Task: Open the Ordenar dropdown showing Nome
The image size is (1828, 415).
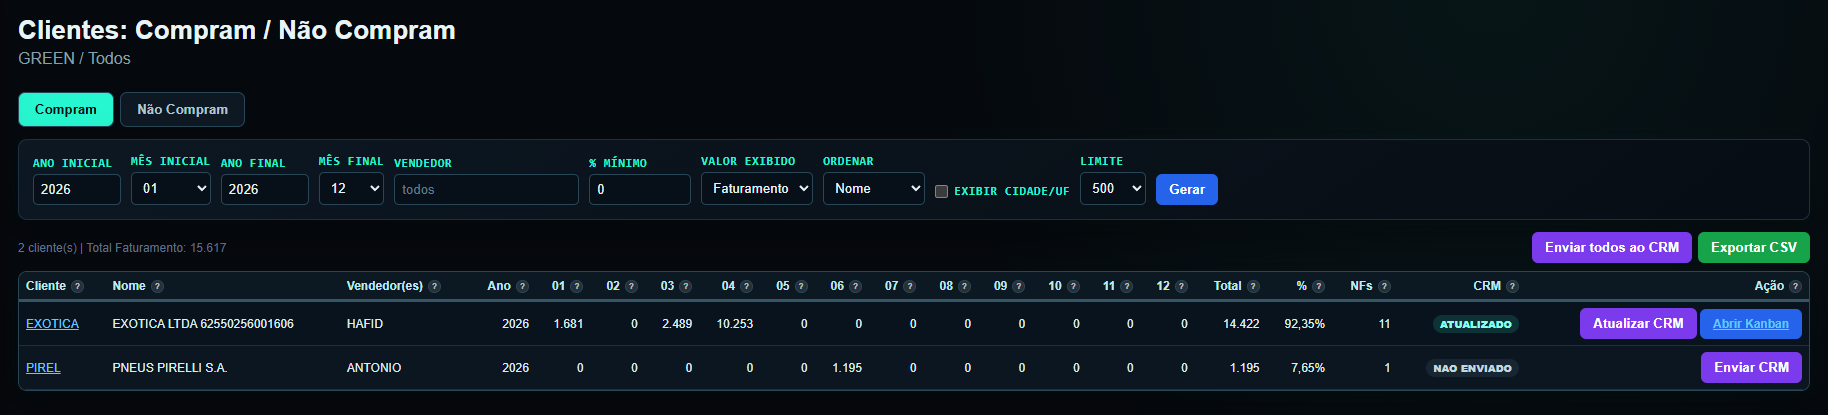Action: 874,188
